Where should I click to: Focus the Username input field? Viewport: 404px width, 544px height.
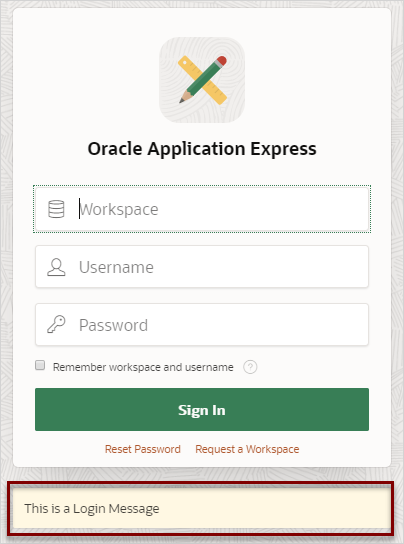click(202, 267)
